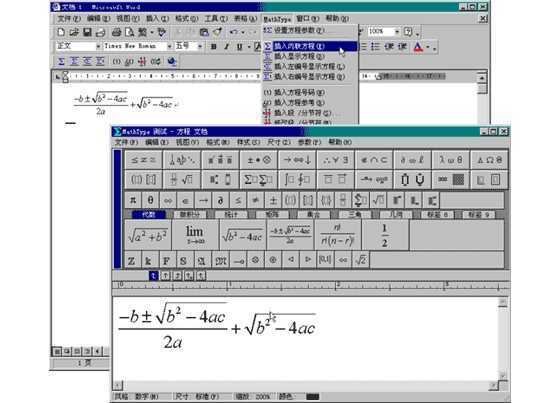The width and height of the screenshot is (560, 403).
Task: Click the MathType horizontal scrollbar left arrow
Action: coord(118,385)
